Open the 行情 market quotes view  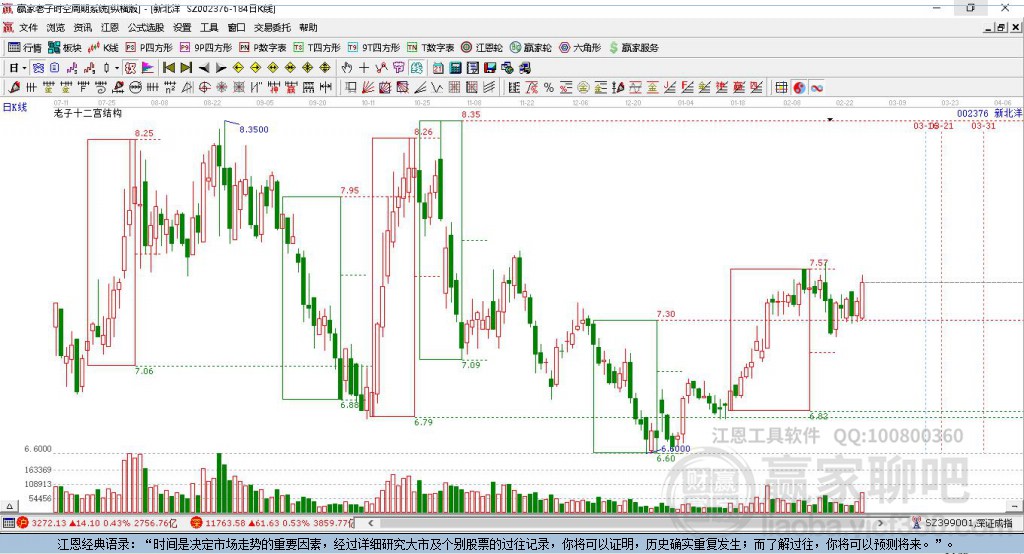tap(25, 48)
